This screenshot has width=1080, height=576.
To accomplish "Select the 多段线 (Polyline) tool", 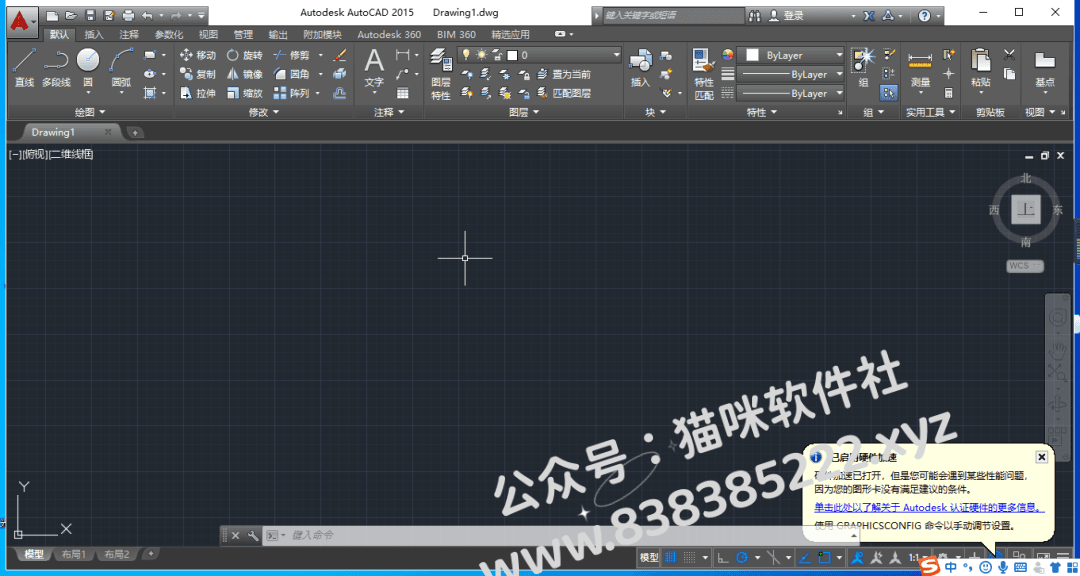I will click(56, 68).
